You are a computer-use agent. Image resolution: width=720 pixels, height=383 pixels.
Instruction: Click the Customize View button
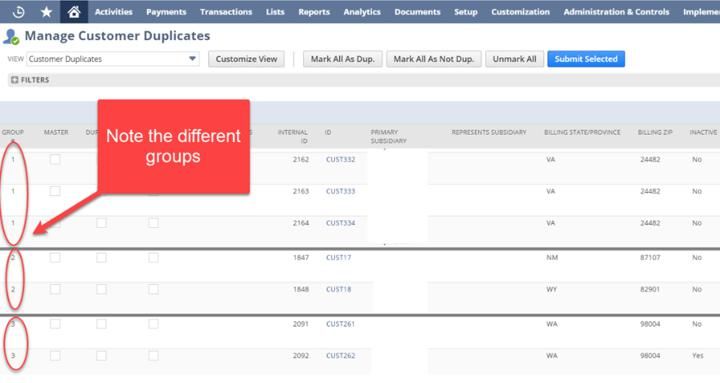pos(247,59)
